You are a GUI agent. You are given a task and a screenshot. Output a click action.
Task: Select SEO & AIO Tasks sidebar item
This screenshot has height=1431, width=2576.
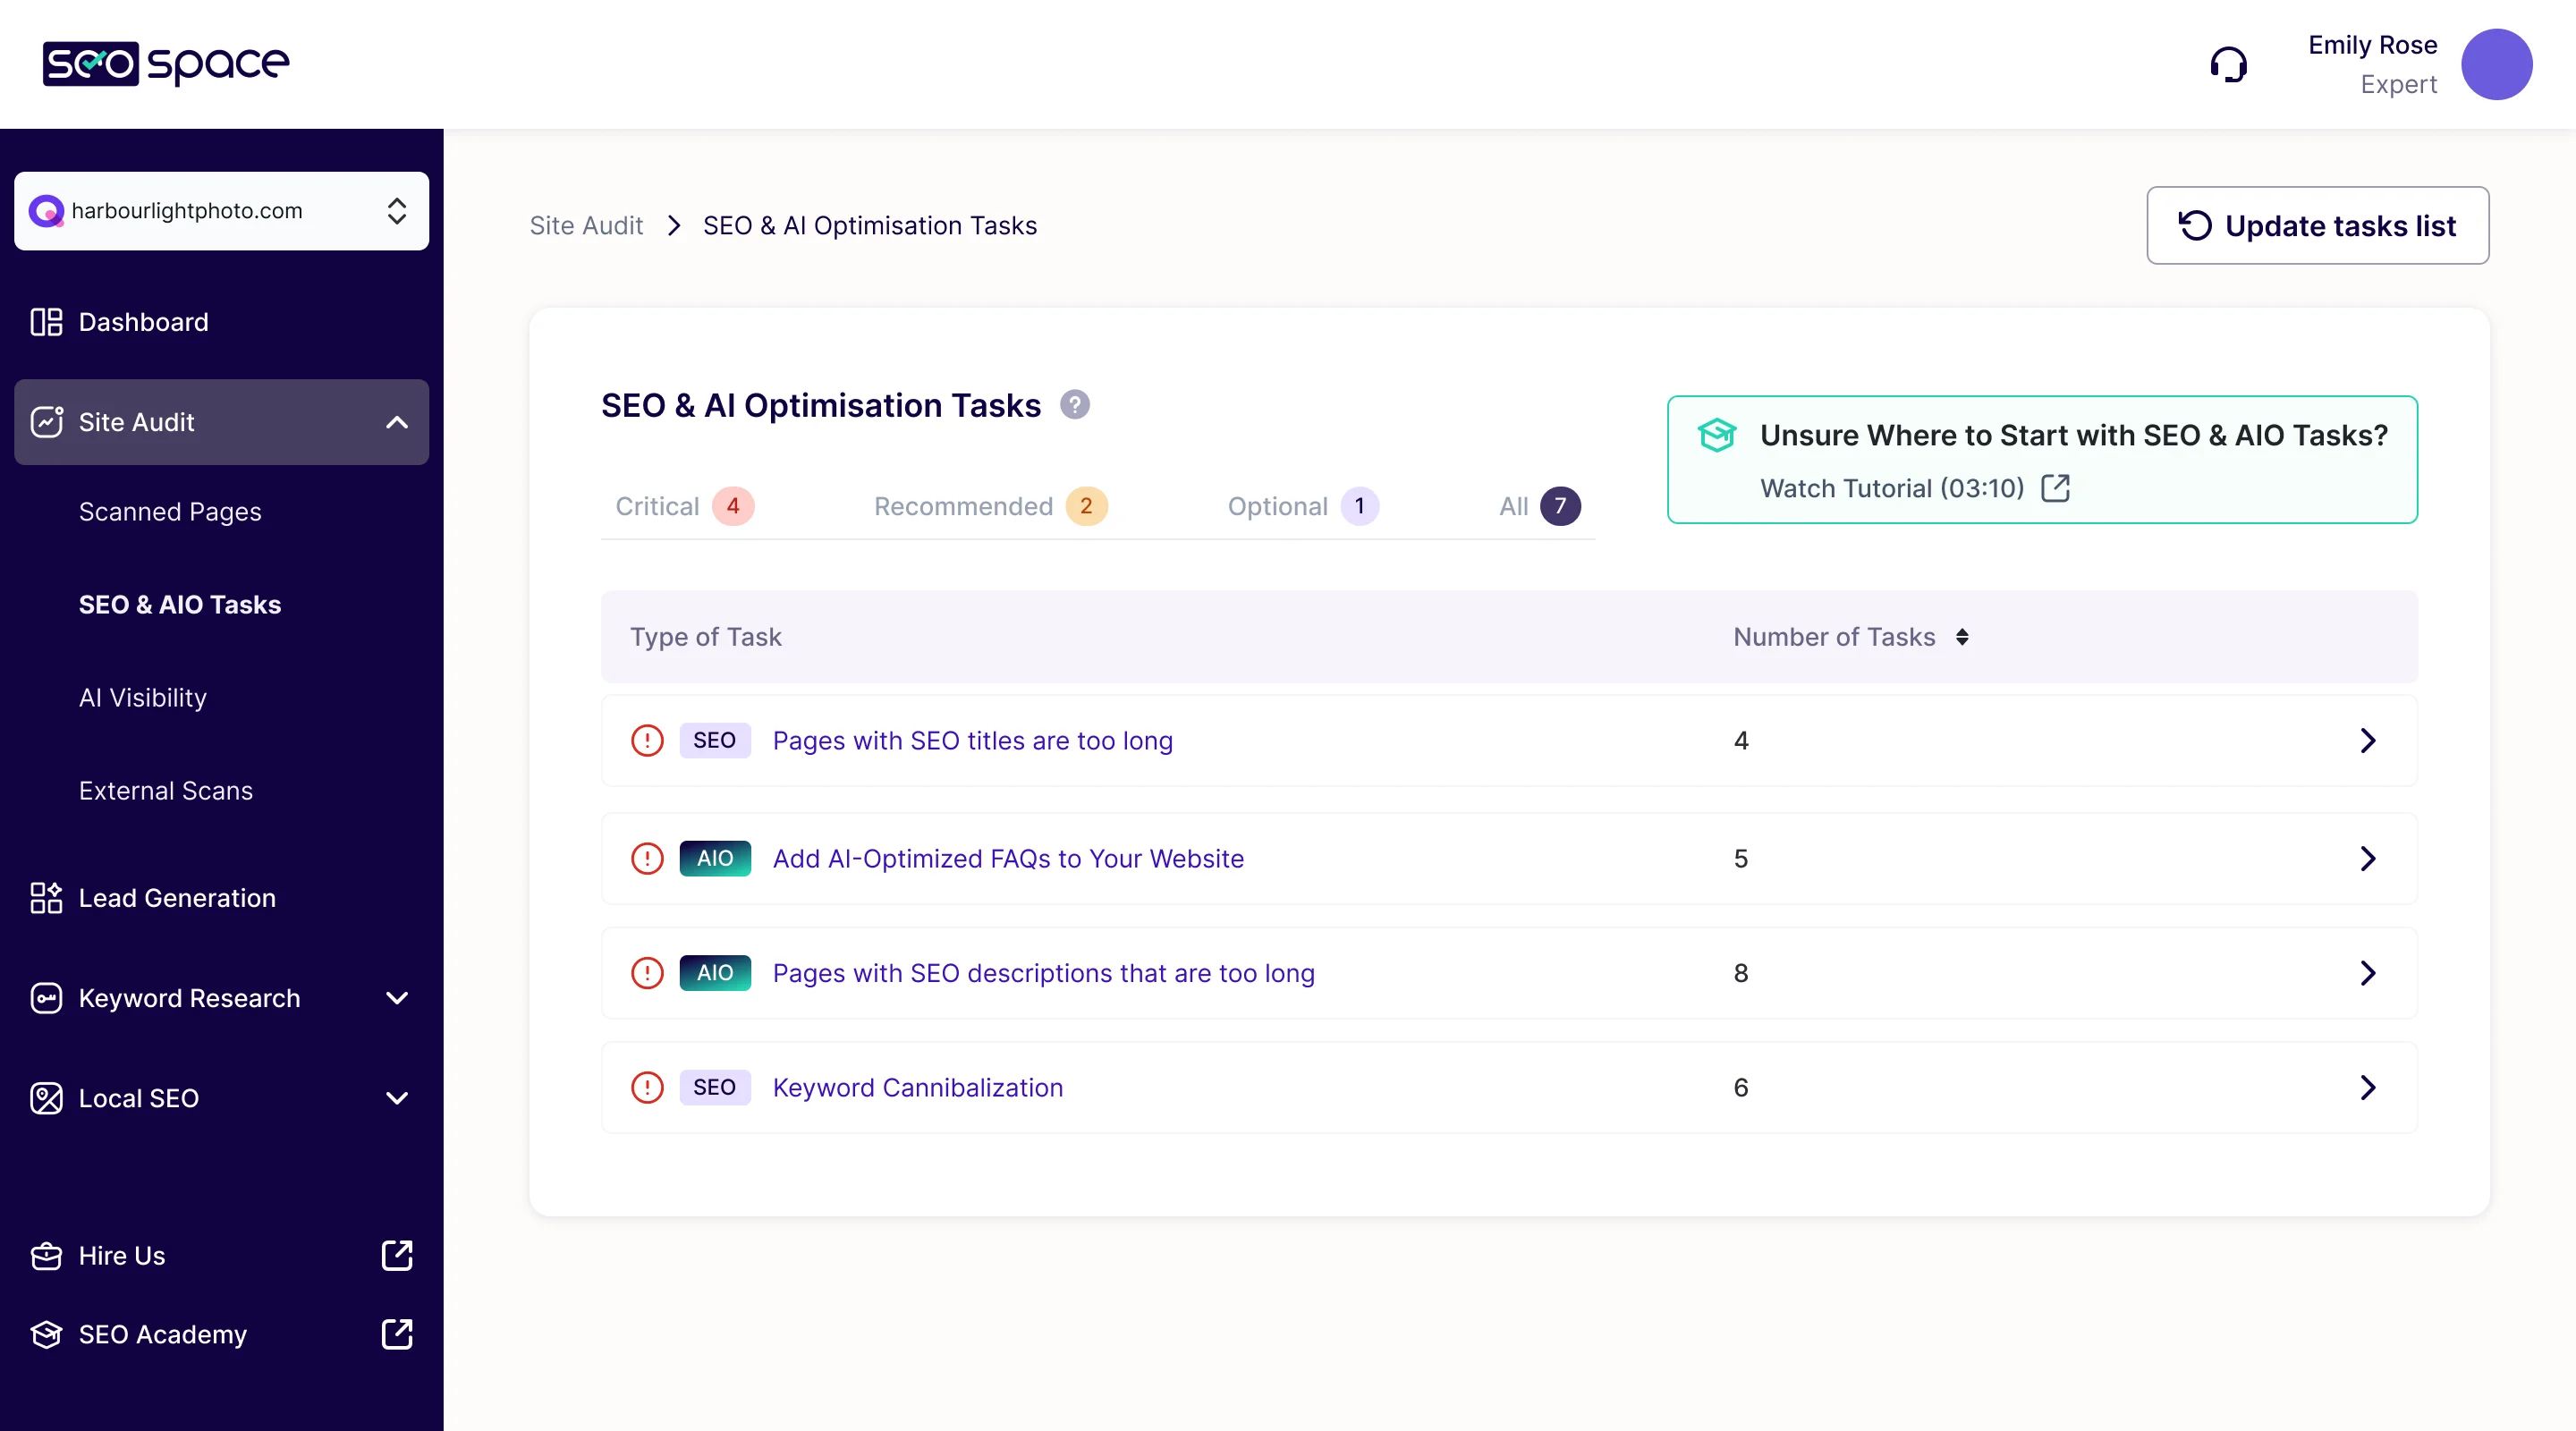pyautogui.click(x=180, y=605)
